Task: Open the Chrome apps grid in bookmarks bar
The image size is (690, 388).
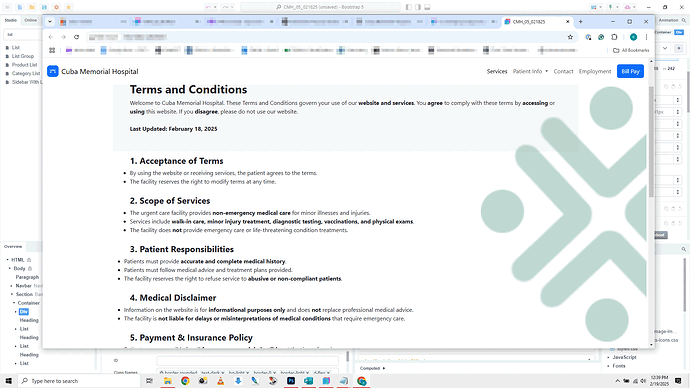Action: coord(52,50)
